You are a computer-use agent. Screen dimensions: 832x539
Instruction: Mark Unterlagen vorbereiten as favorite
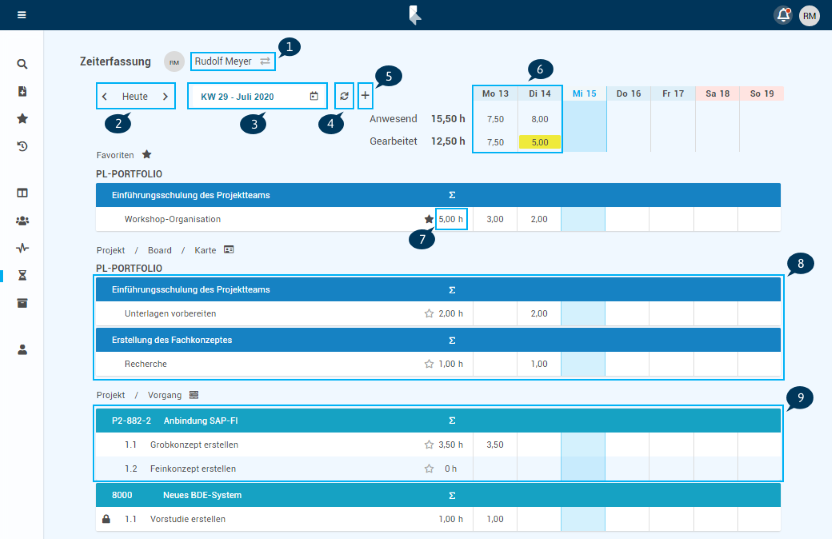point(429,313)
